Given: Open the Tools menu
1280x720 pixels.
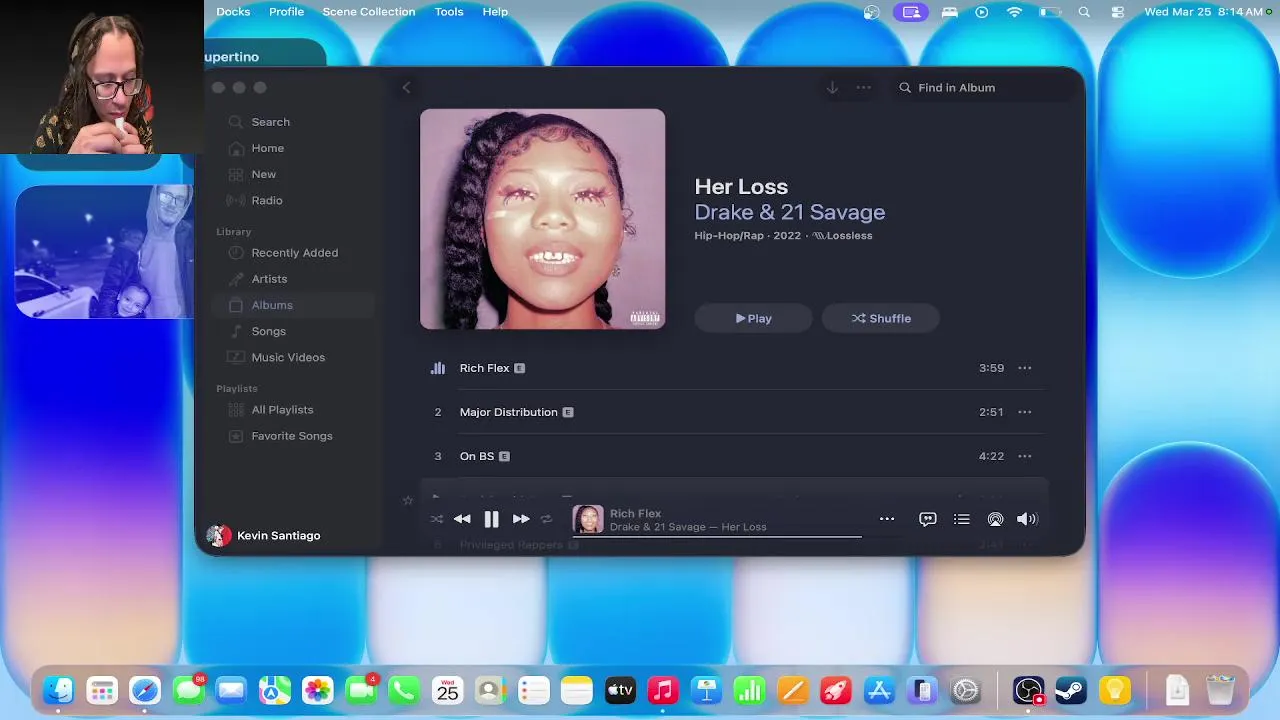Looking at the screenshot, I should coord(449,12).
